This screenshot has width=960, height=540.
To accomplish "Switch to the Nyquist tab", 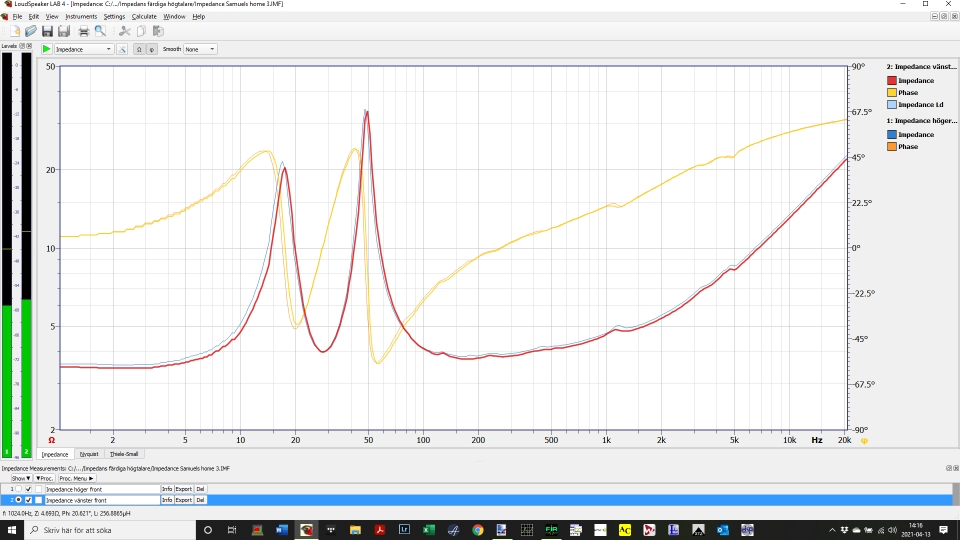I will coord(89,454).
